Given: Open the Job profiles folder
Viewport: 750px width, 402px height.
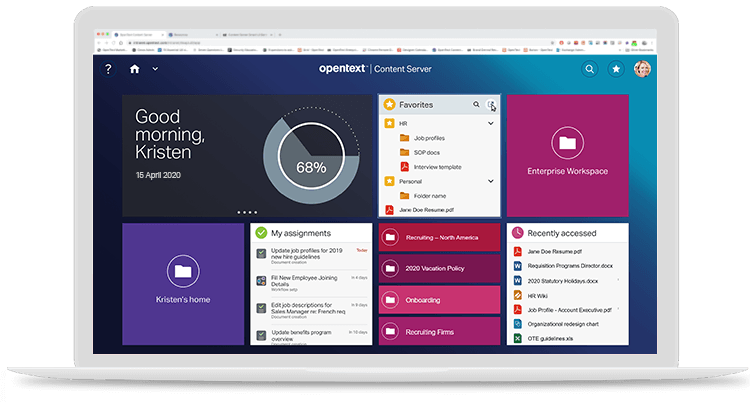Looking at the screenshot, I should (x=430, y=137).
